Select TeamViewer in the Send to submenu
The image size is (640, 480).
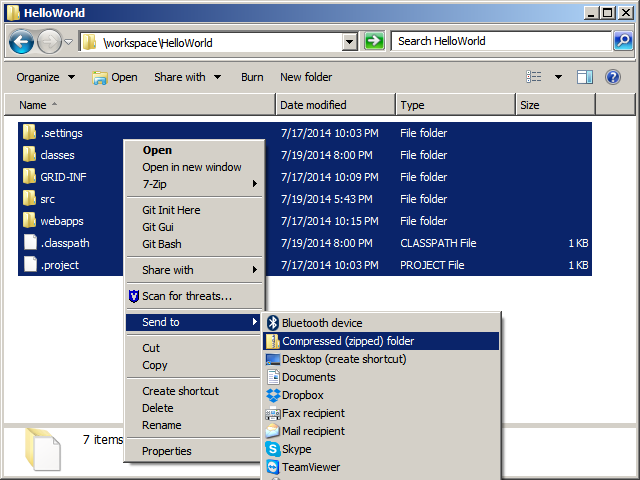coord(310,467)
